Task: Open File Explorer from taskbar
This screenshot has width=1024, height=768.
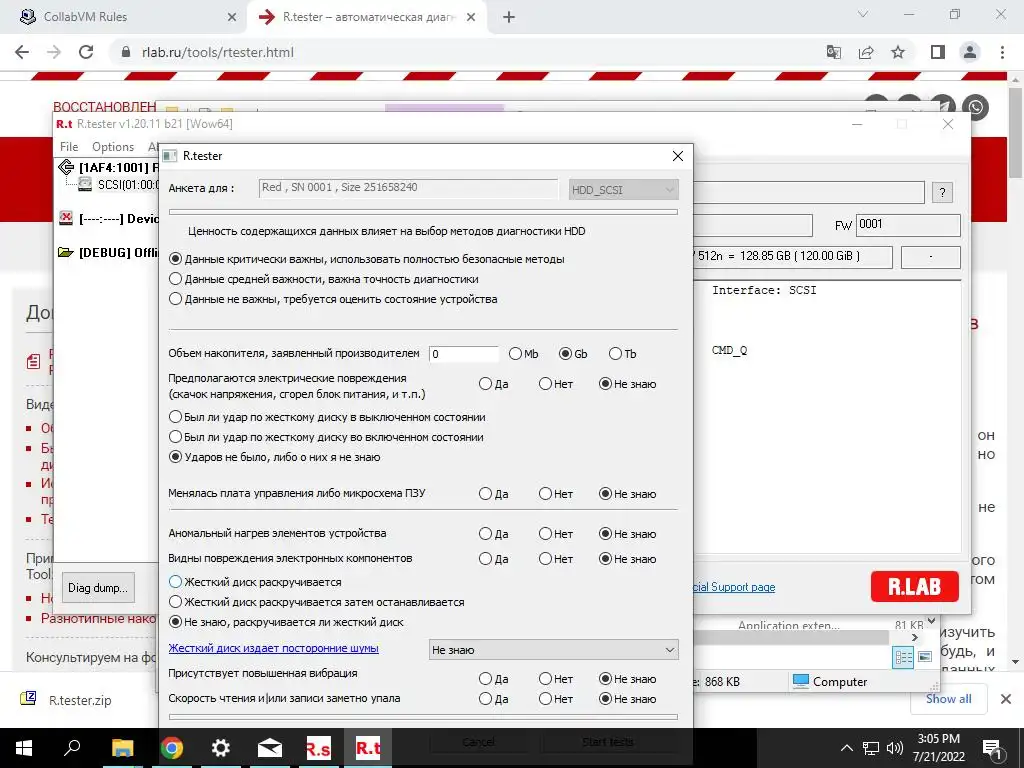Action: tap(122, 748)
